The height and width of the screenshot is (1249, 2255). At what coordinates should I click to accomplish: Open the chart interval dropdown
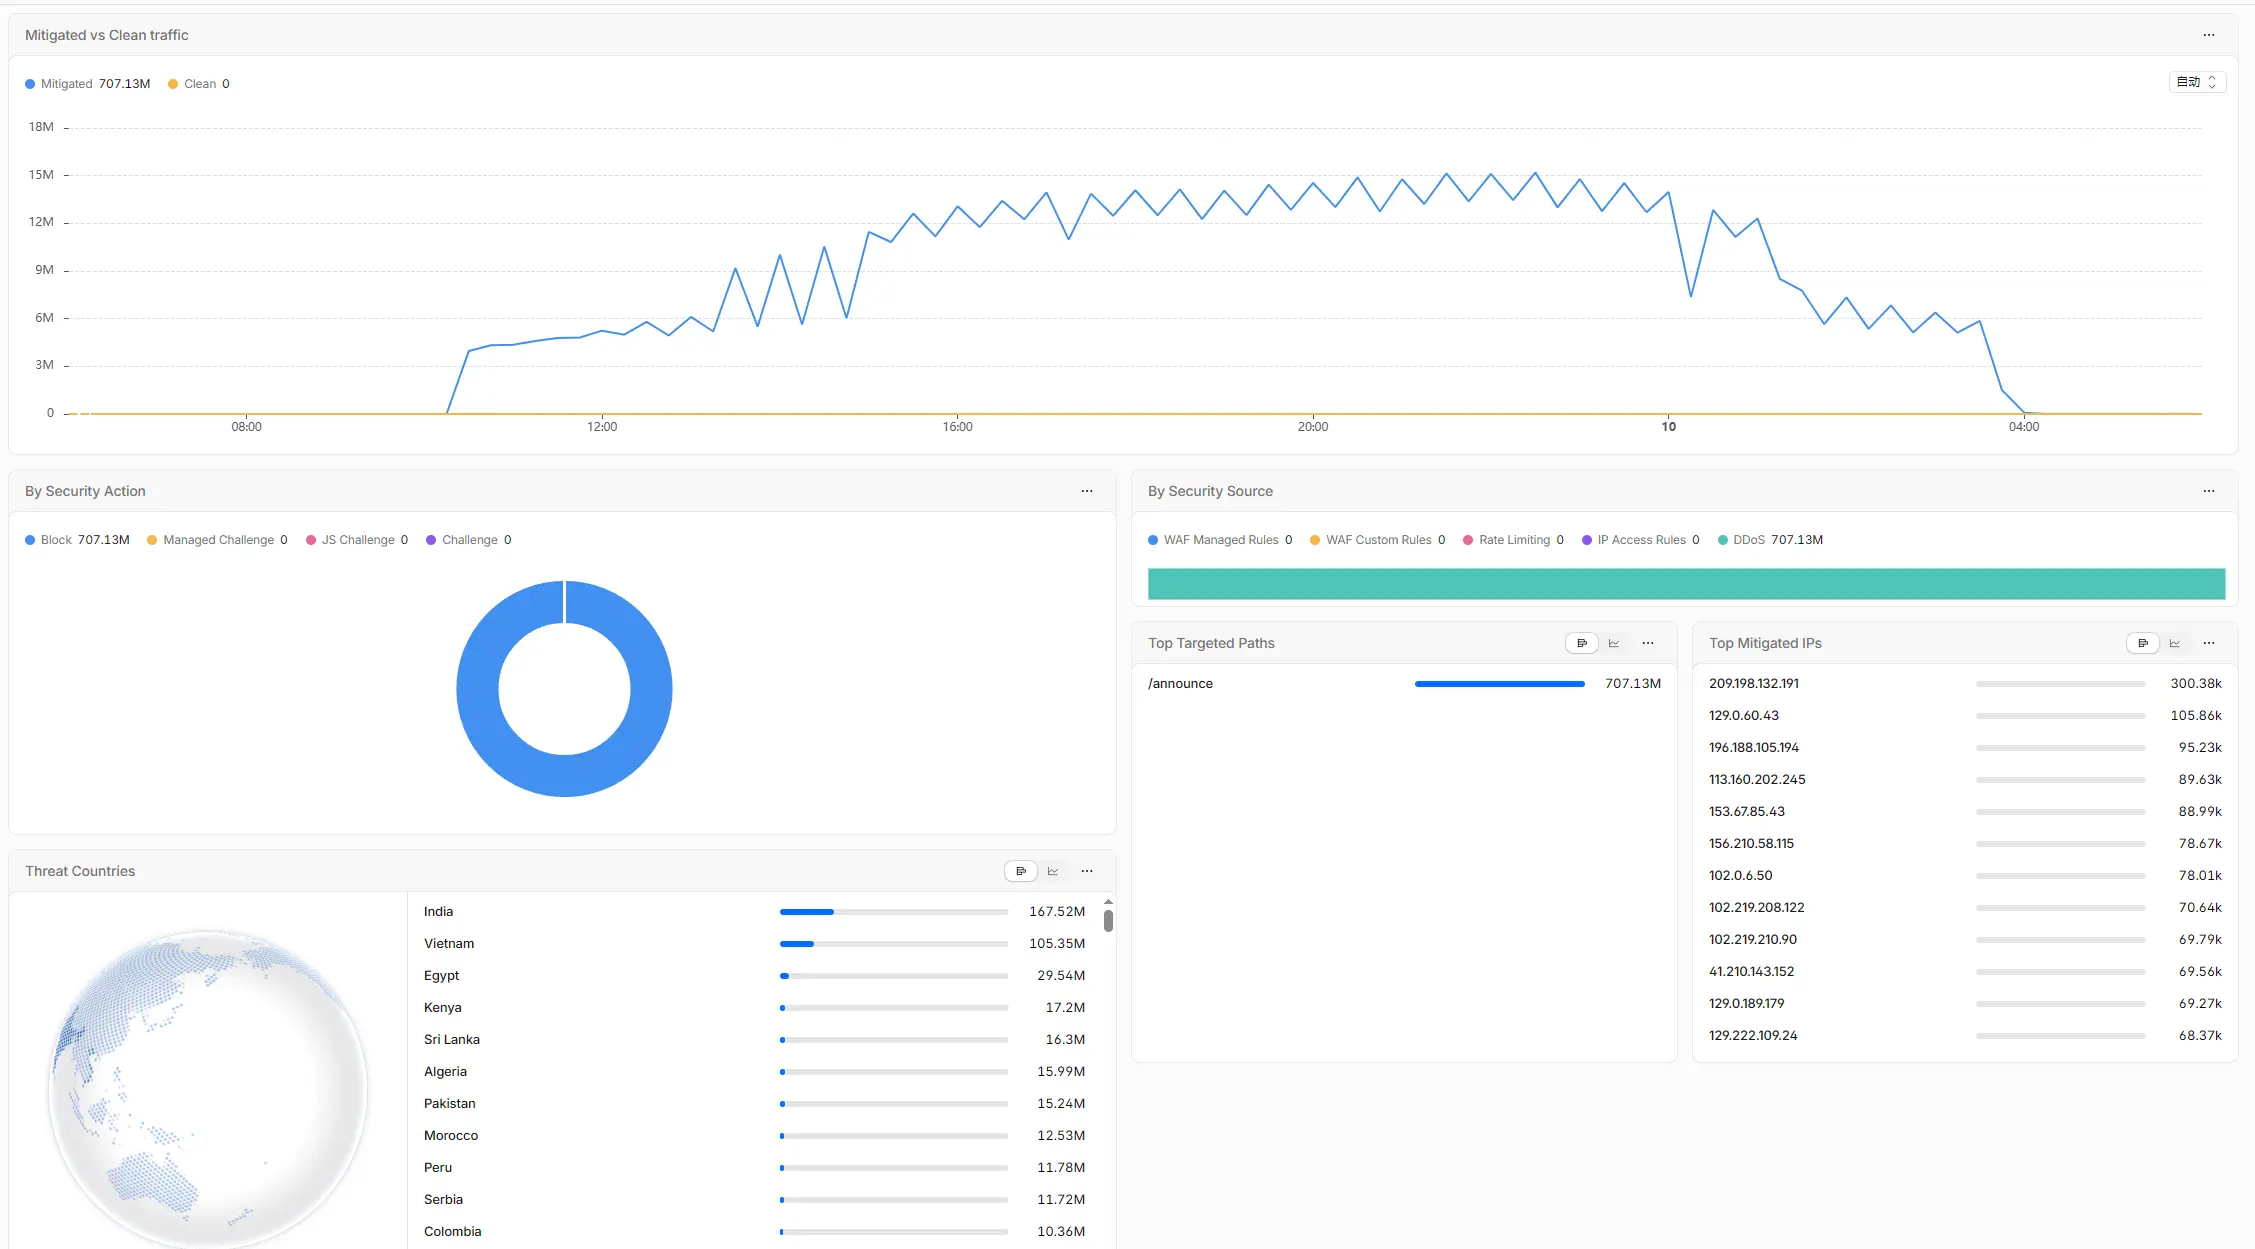pos(2197,82)
